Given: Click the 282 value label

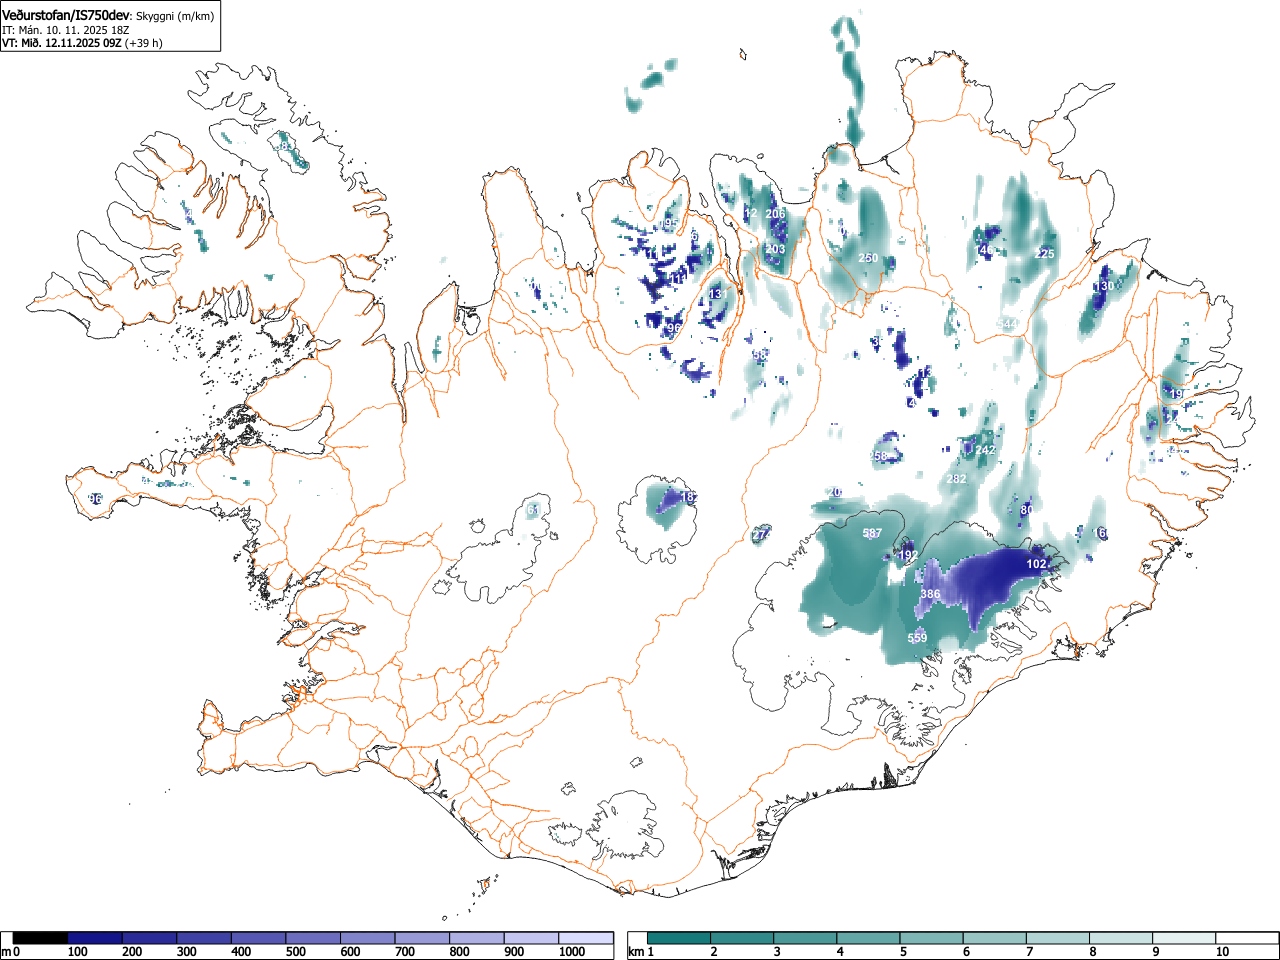Looking at the screenshot, I should tap(957, 479).
